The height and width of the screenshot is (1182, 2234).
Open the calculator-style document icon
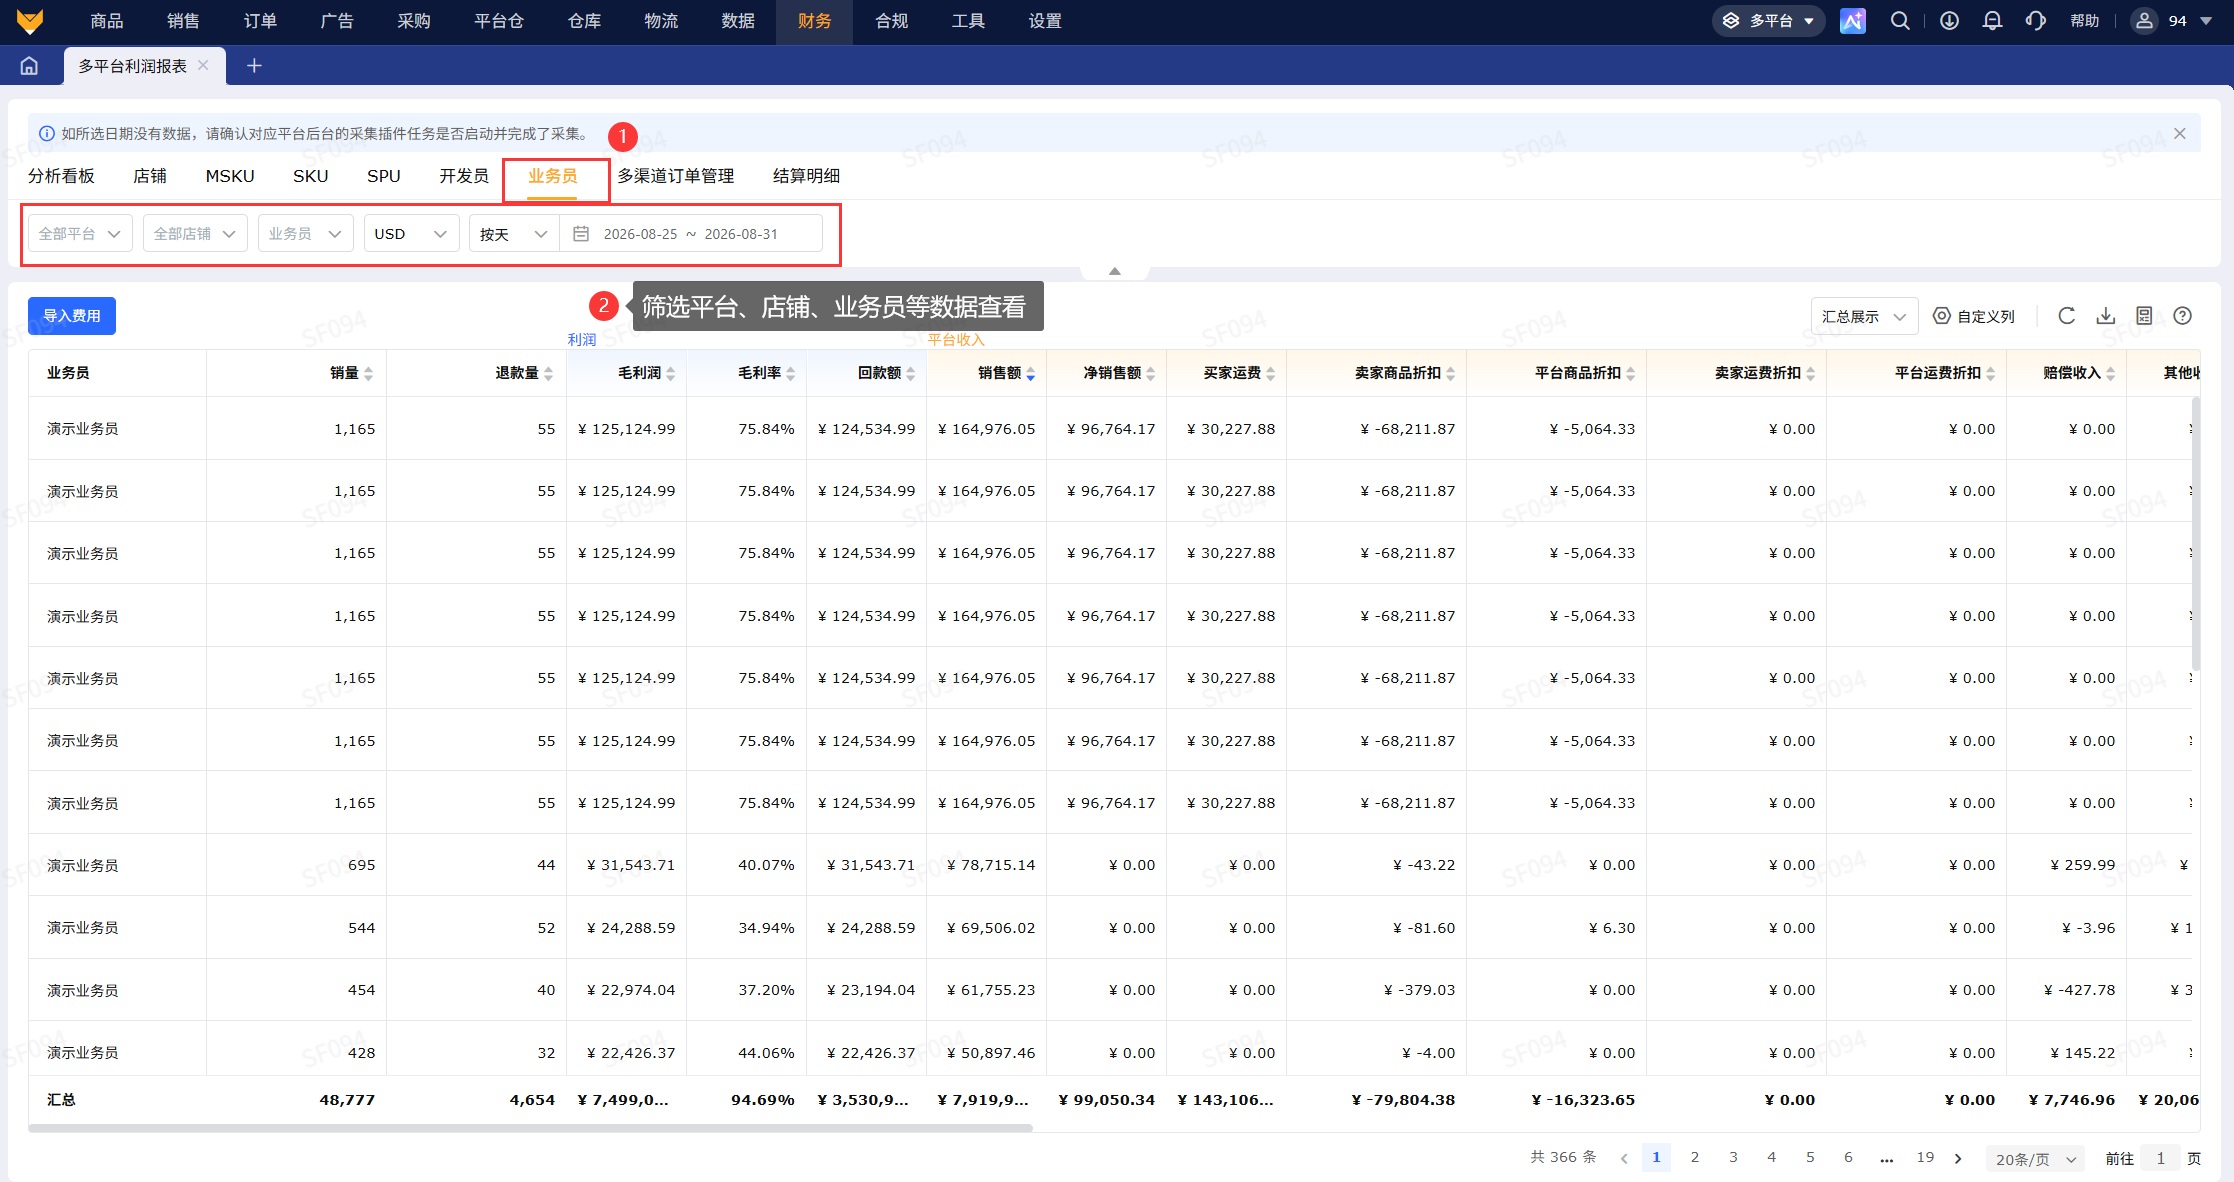2144,316
